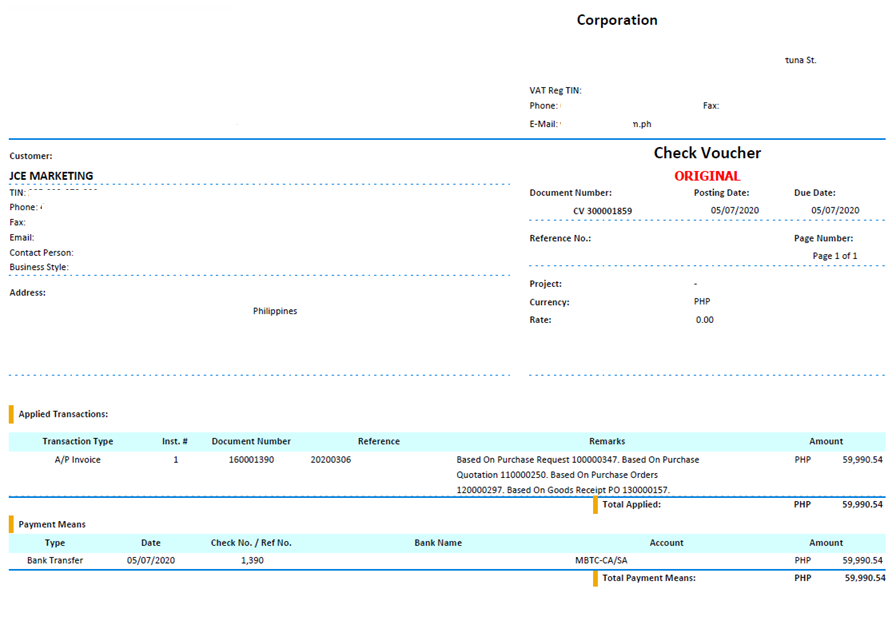Screen dimensions: 892x626
Task: Click the Payment Means section heading
Action: tap(52, 525)
